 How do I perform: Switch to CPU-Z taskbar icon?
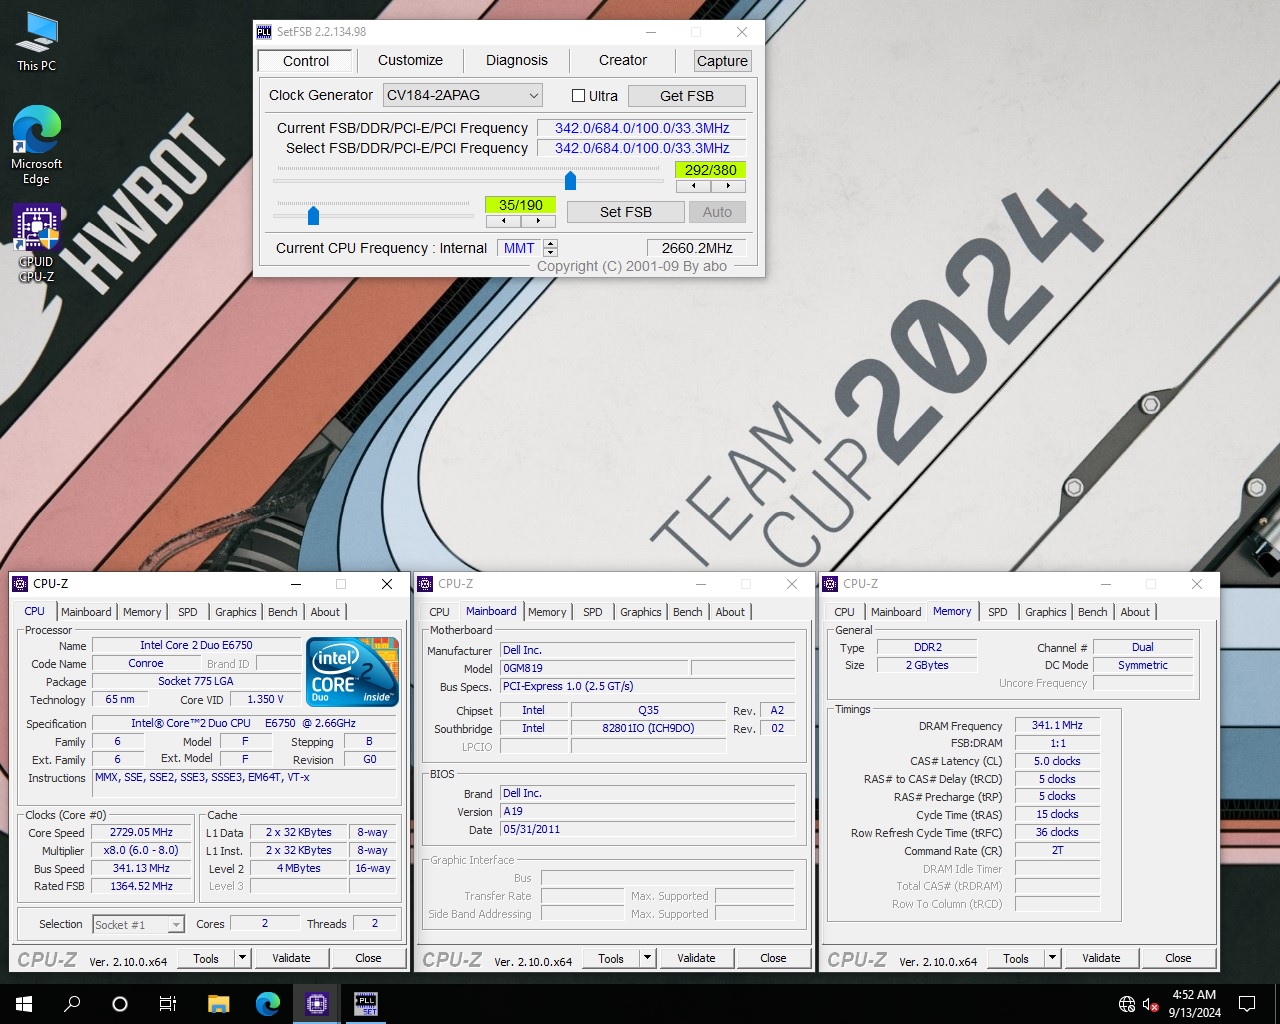click(x=317, y=1003)
